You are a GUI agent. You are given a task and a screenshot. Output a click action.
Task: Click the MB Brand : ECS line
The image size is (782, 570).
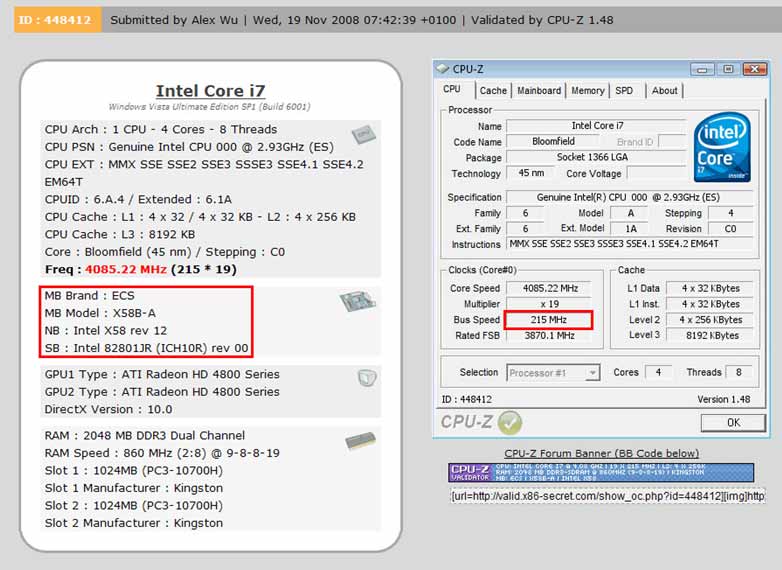click(x=90, y=295)
